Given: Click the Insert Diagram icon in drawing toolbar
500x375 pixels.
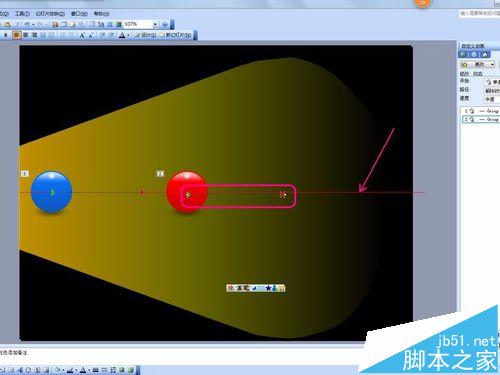Looking at the screenshot, I should pyautogui.click(x=29, y=370).
